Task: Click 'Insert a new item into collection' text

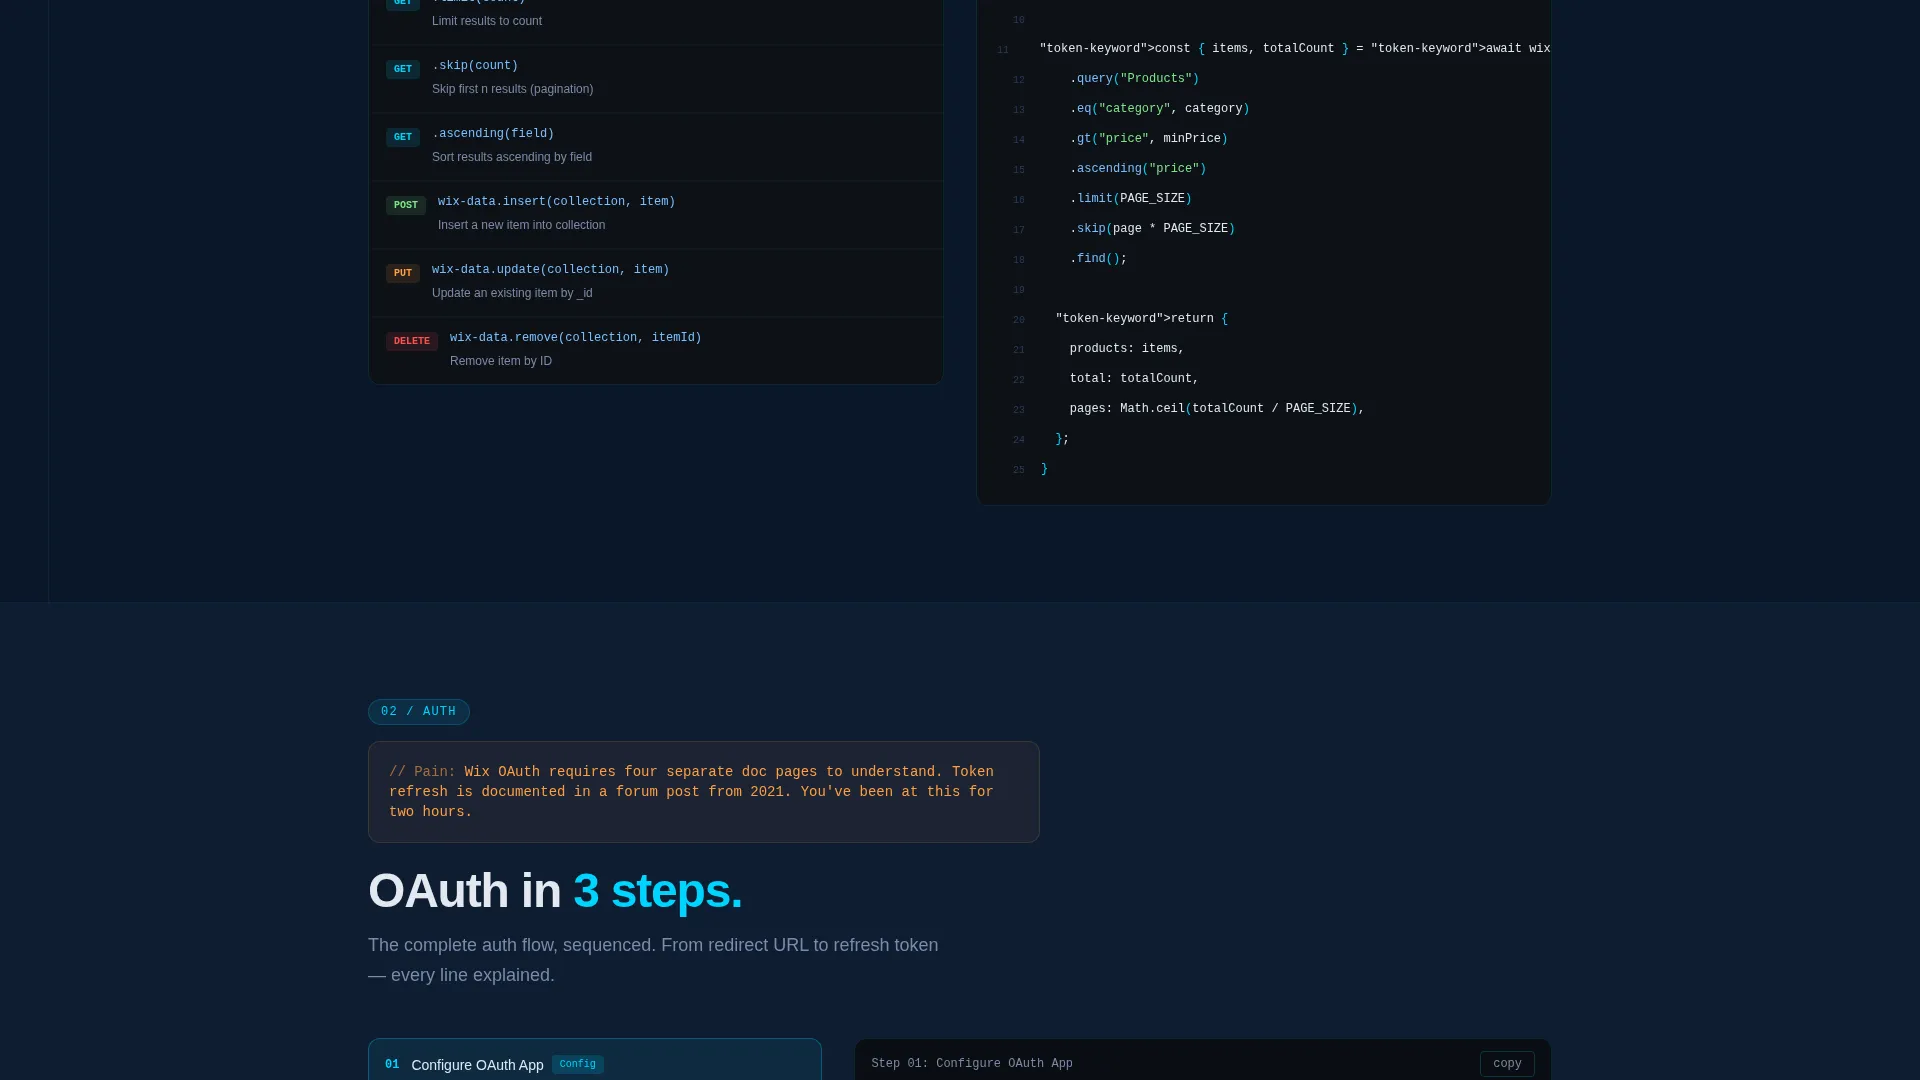Action: tap(521, 225)
